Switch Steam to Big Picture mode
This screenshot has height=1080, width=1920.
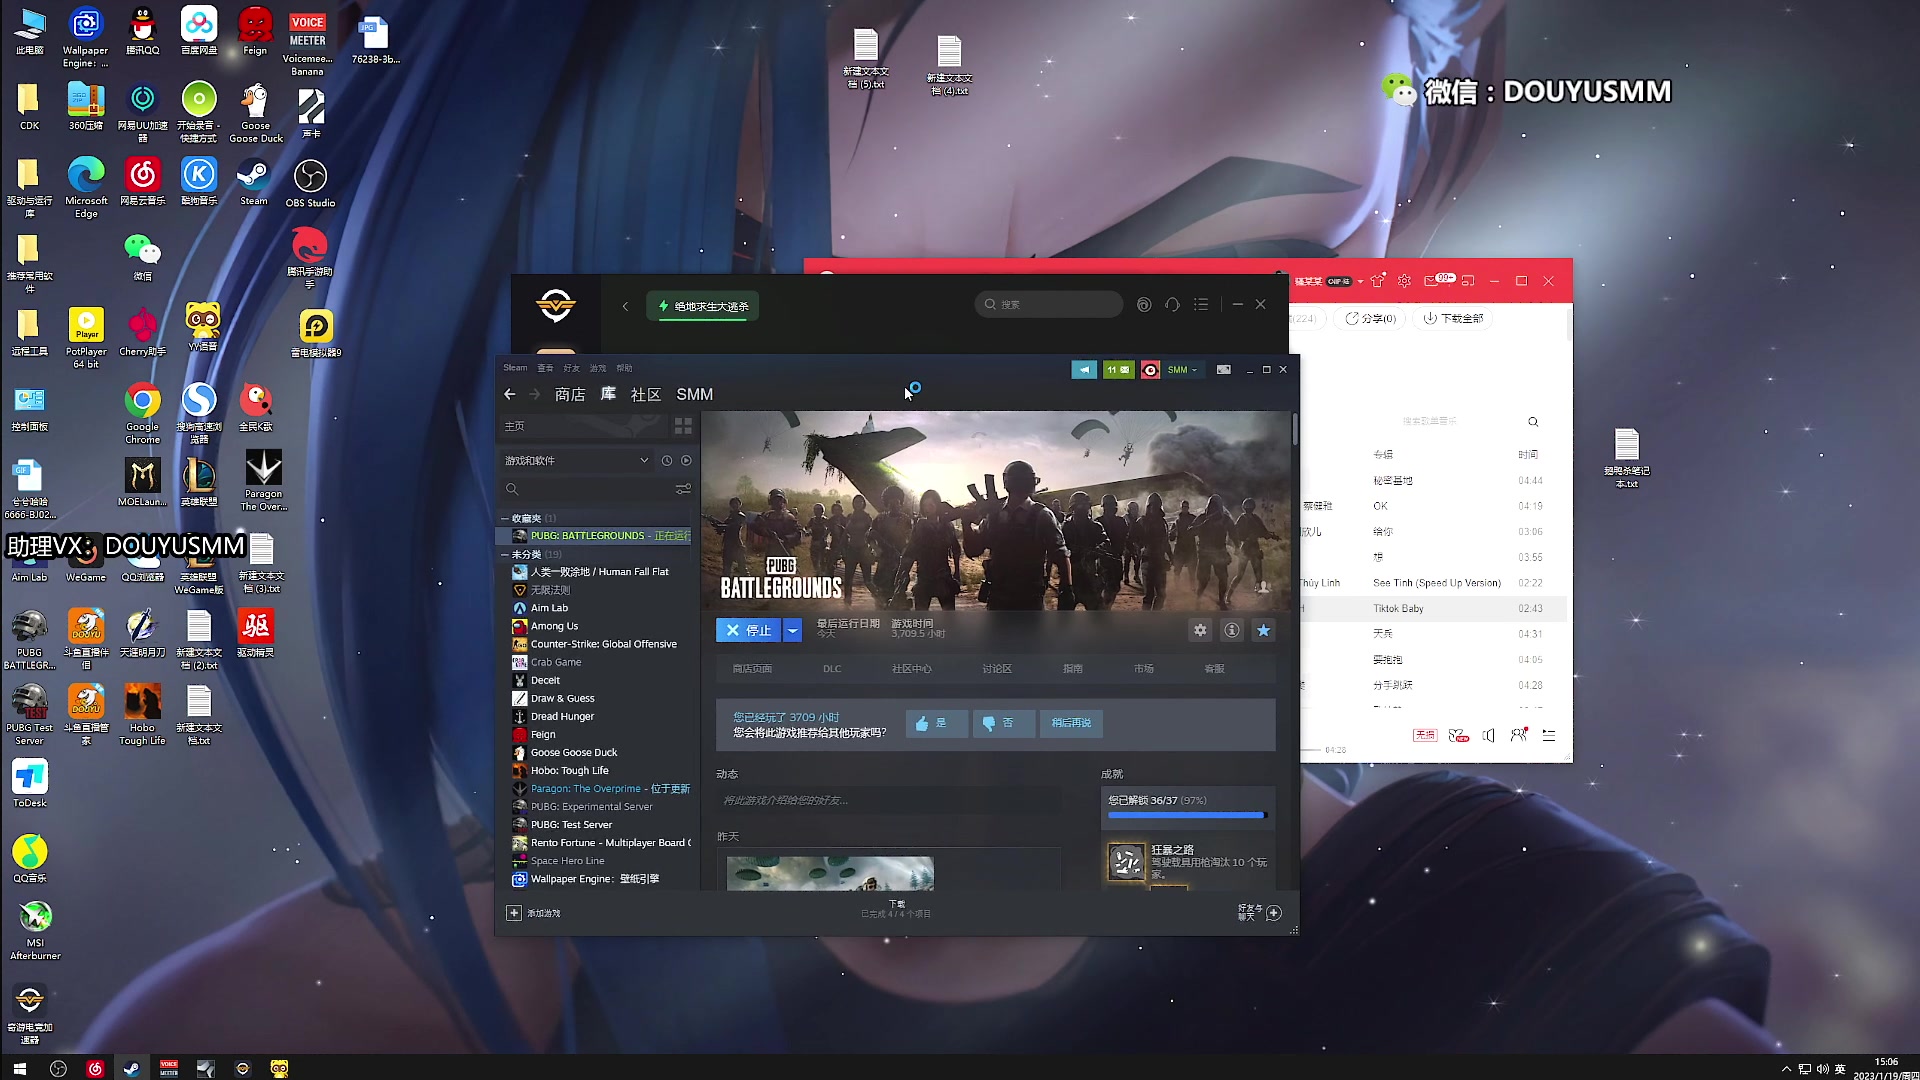point(1223,370)
